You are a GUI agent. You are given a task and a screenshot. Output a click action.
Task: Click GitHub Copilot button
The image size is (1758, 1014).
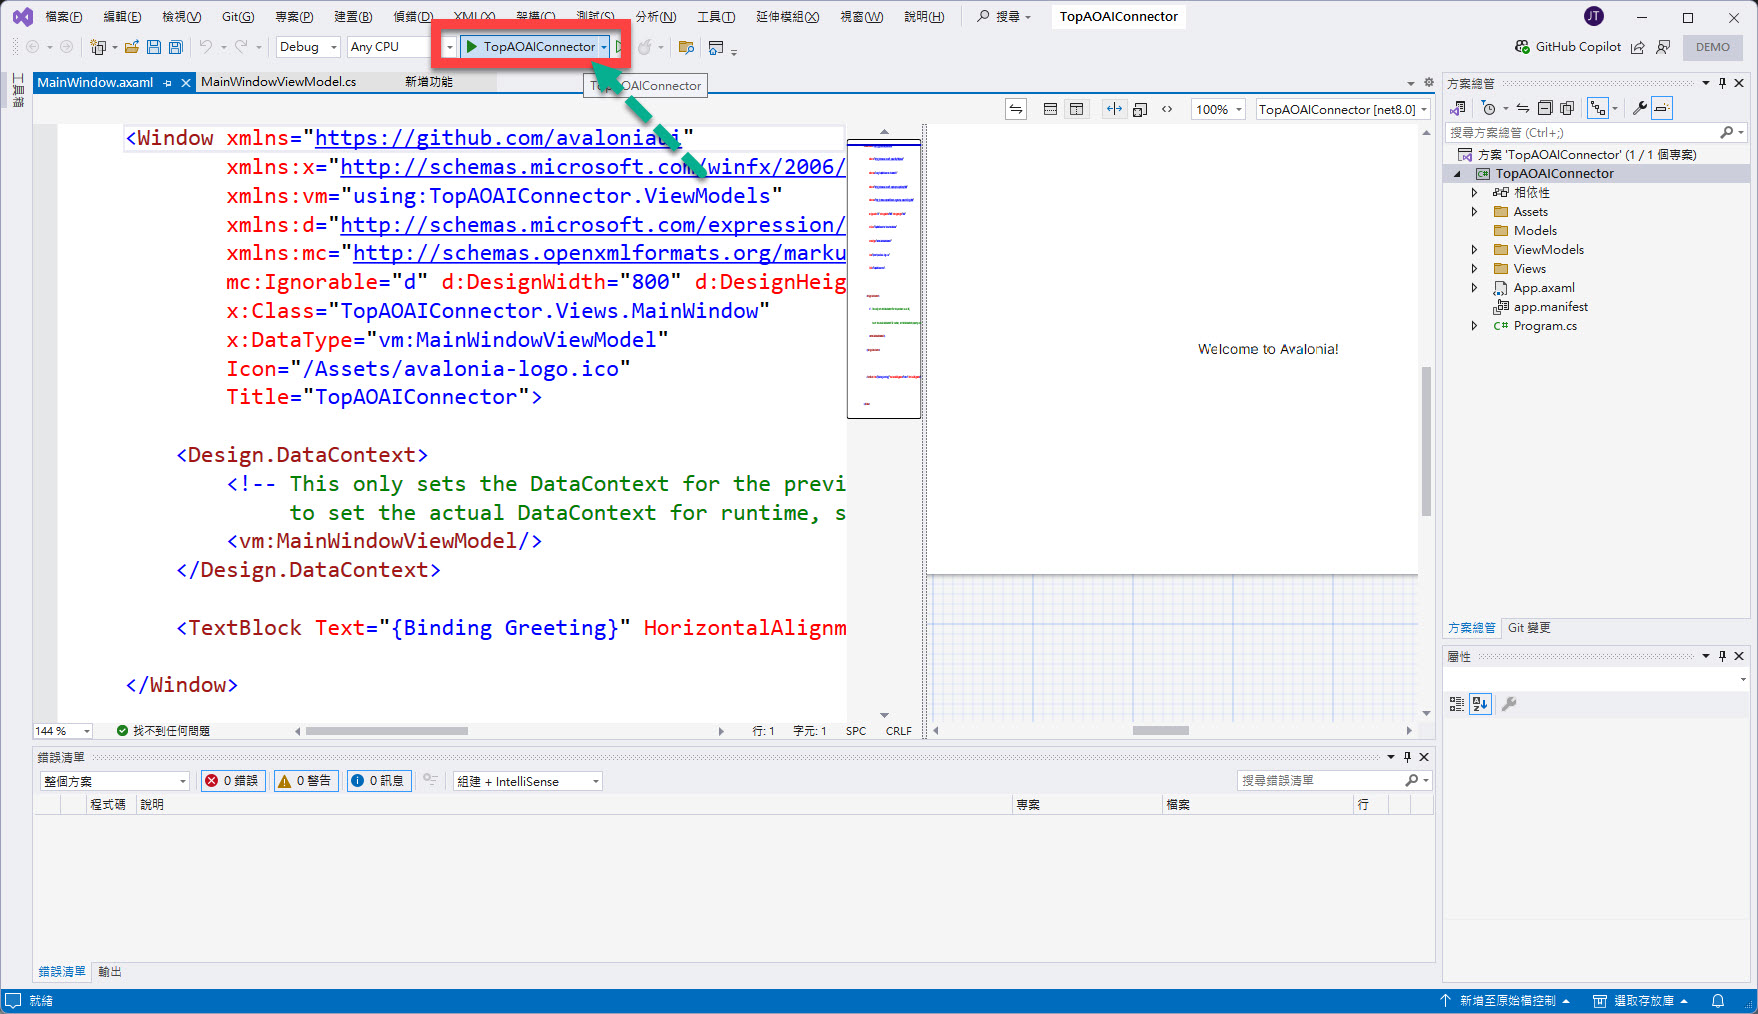[1568, 47]
